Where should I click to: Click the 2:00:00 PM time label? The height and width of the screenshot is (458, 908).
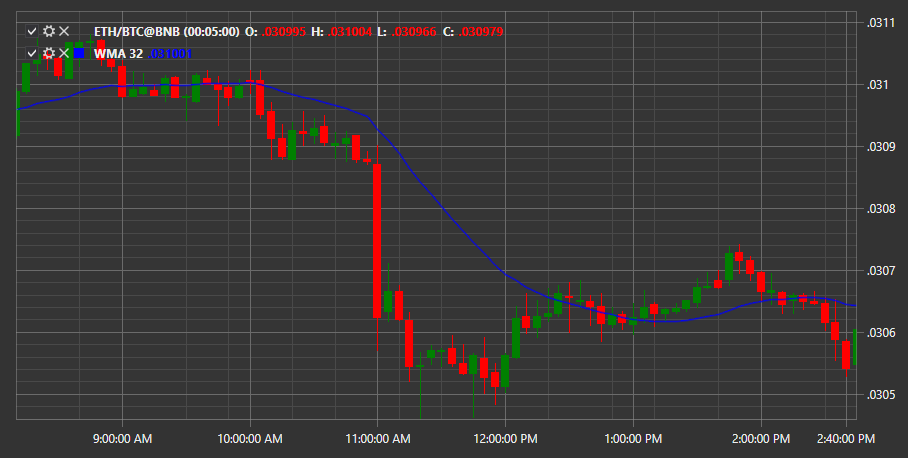pos(760,439)
